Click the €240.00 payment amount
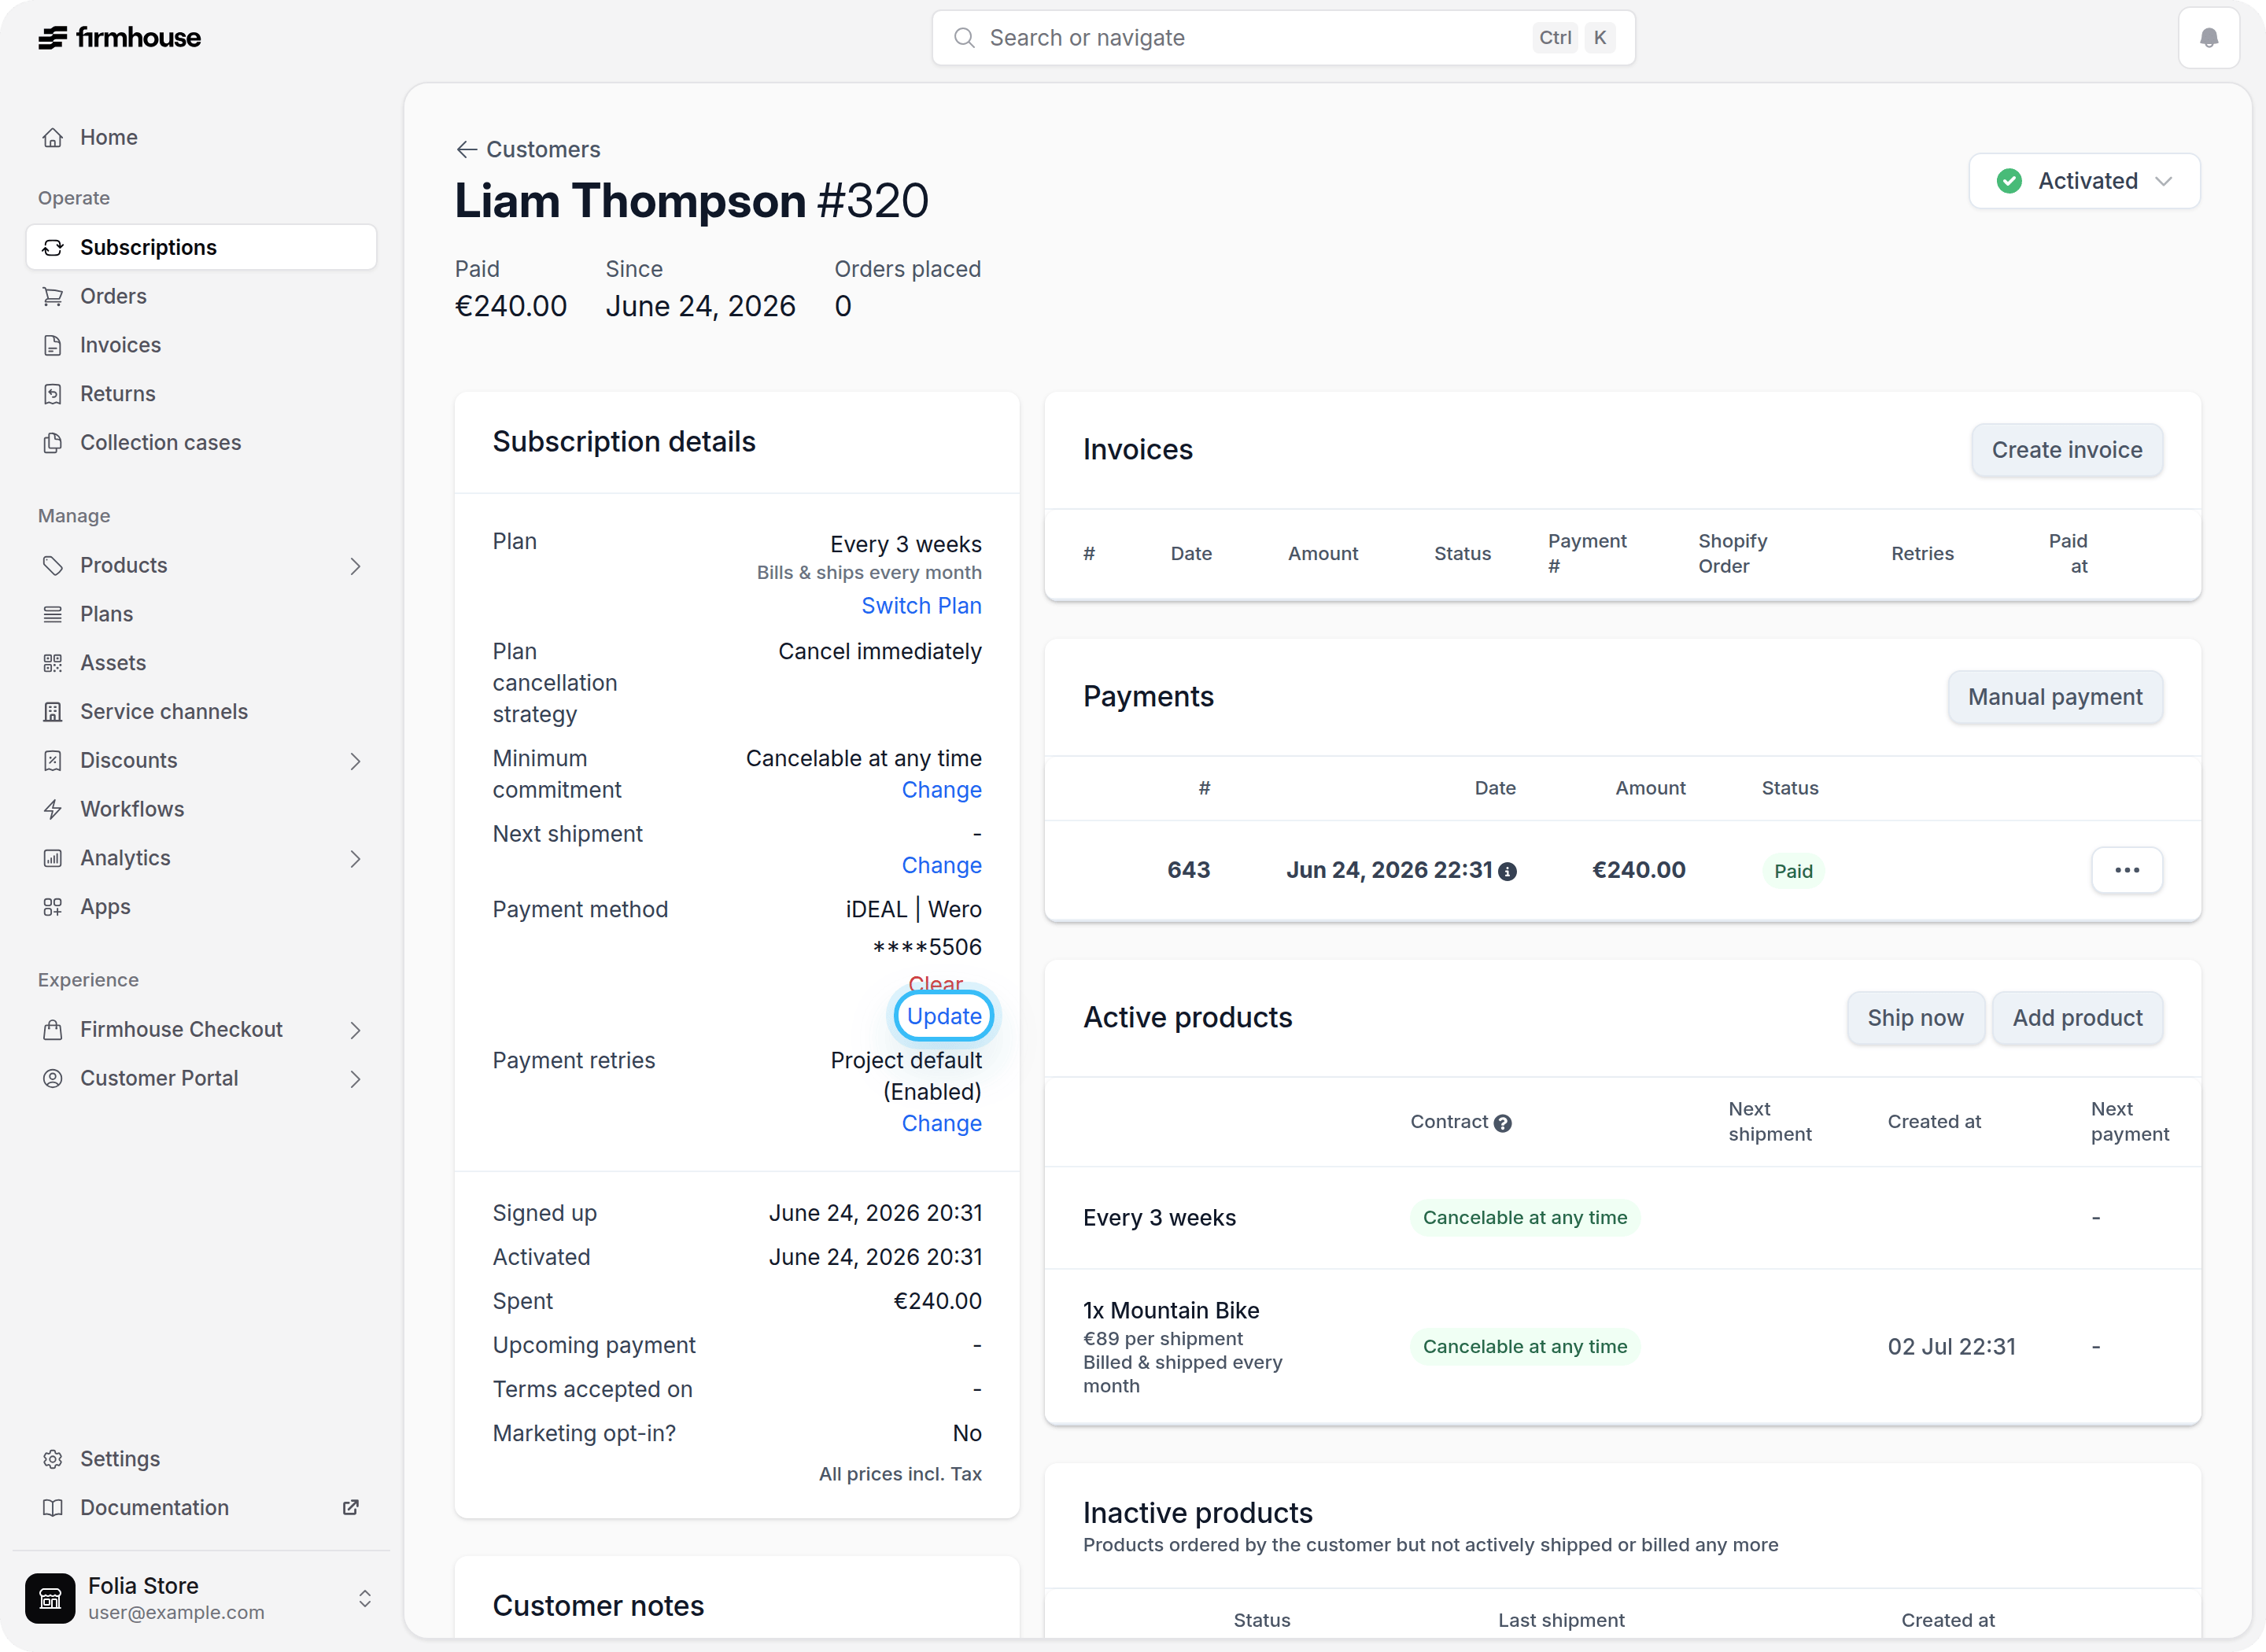Screen dimensions: 2266x1652 (1638, 870)
